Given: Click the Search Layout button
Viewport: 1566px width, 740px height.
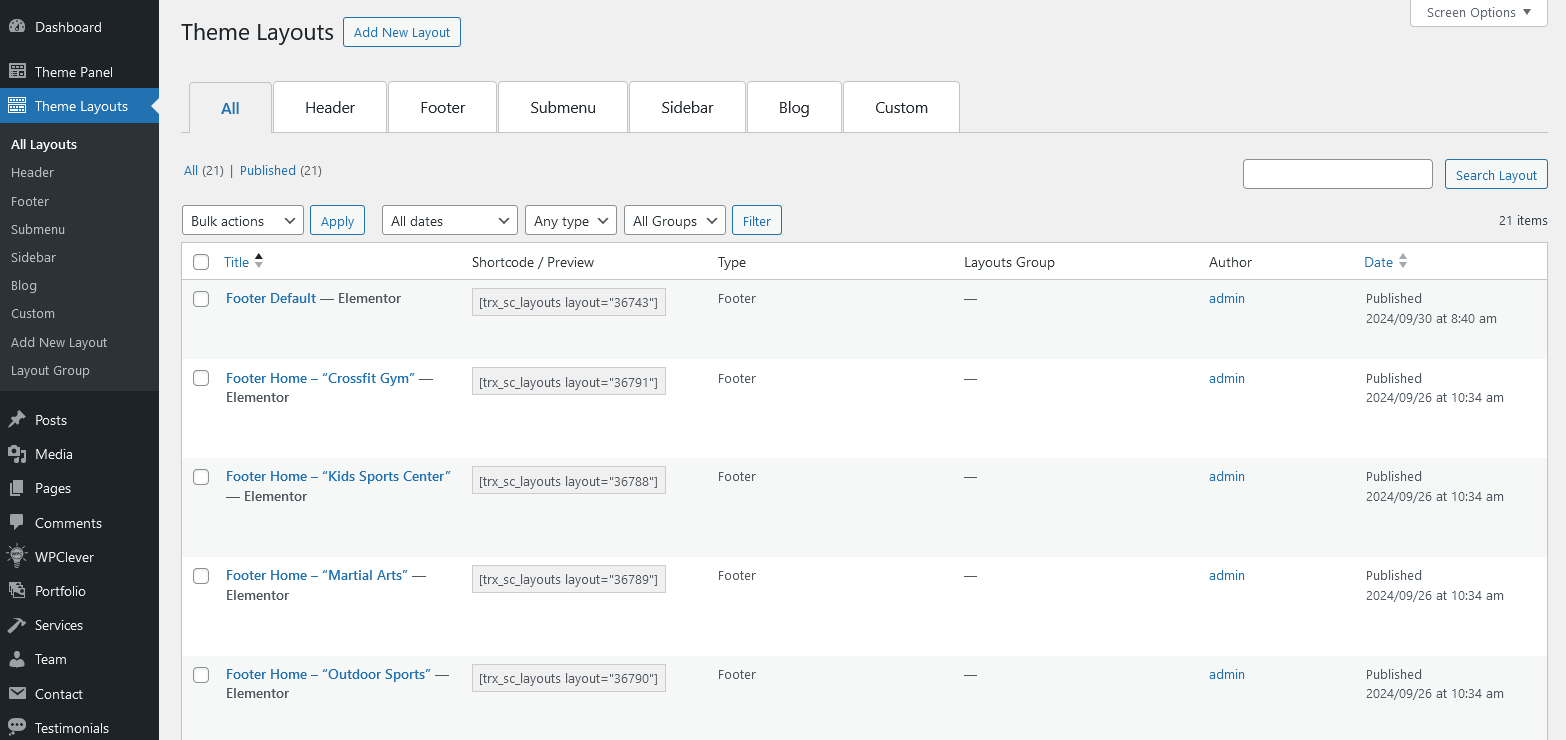Looking at the screenshot, I should click(x=1496, y=175).
